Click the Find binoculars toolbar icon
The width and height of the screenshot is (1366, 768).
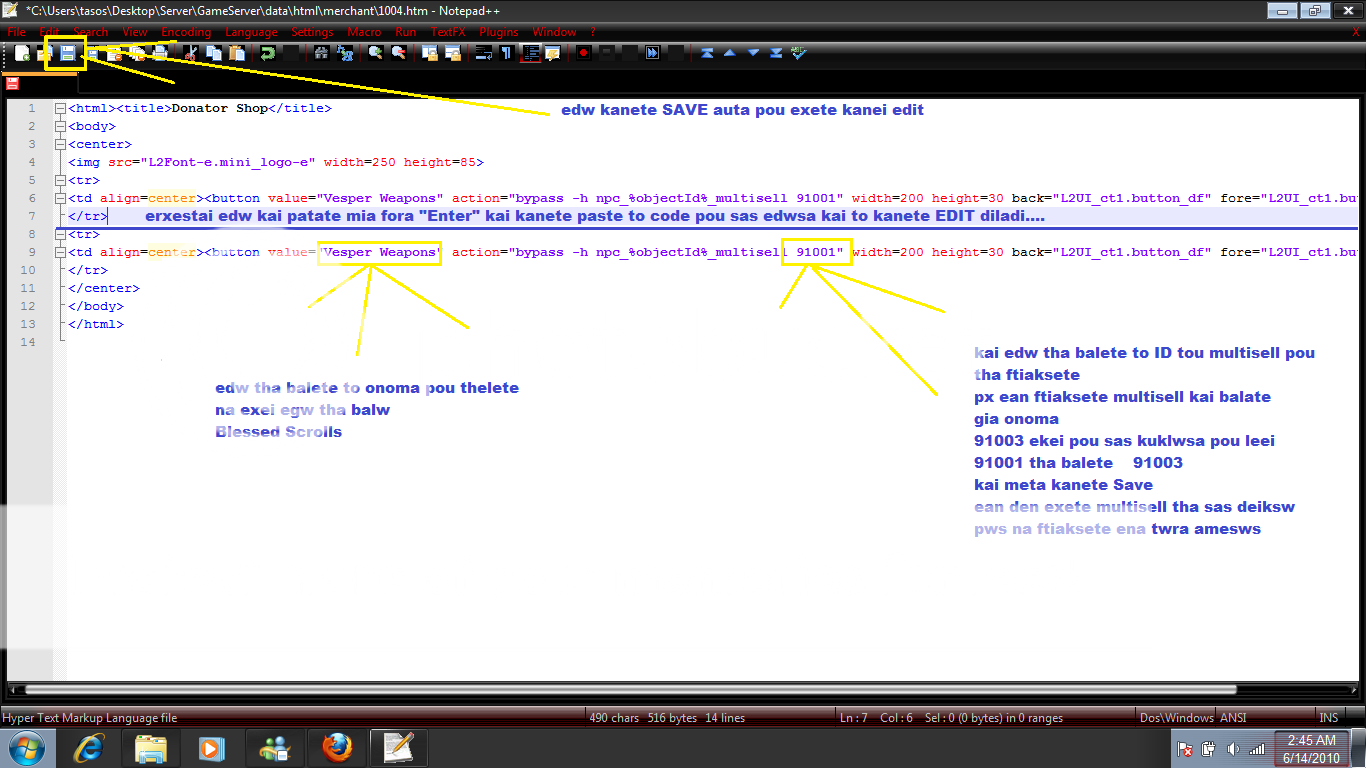tap(321, 54)
